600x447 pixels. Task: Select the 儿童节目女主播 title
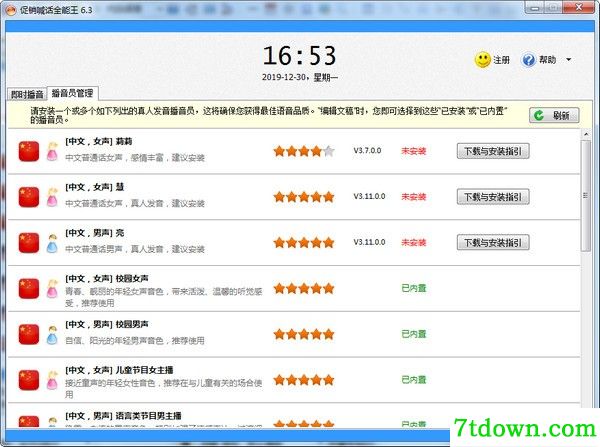(119, 370)
